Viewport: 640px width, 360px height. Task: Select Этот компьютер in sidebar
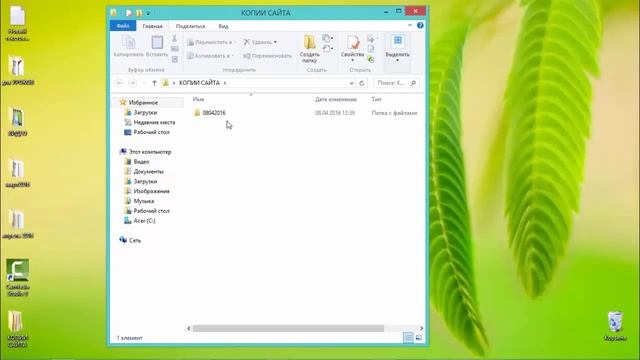(150, 151)
